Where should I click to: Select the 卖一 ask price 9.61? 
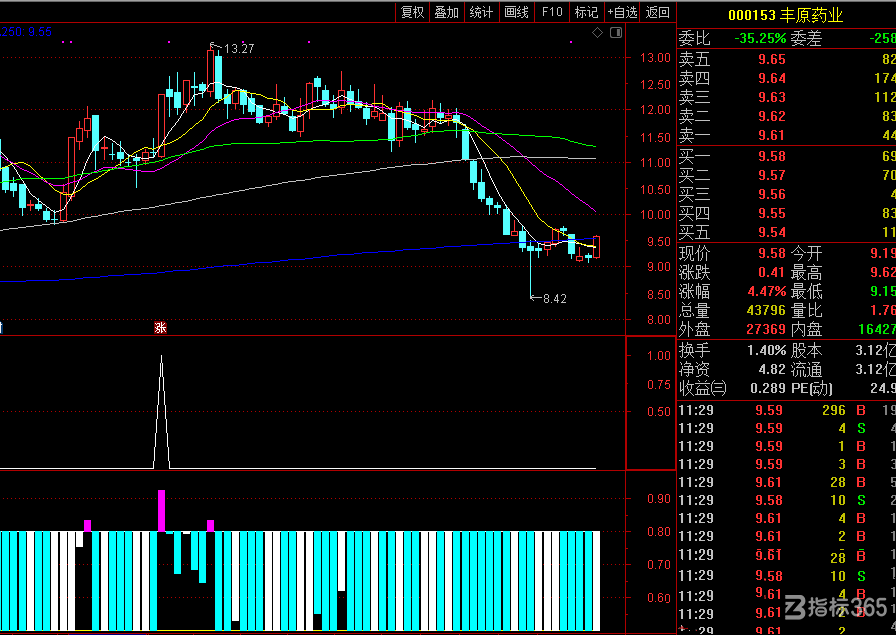(x=772, y=135)
